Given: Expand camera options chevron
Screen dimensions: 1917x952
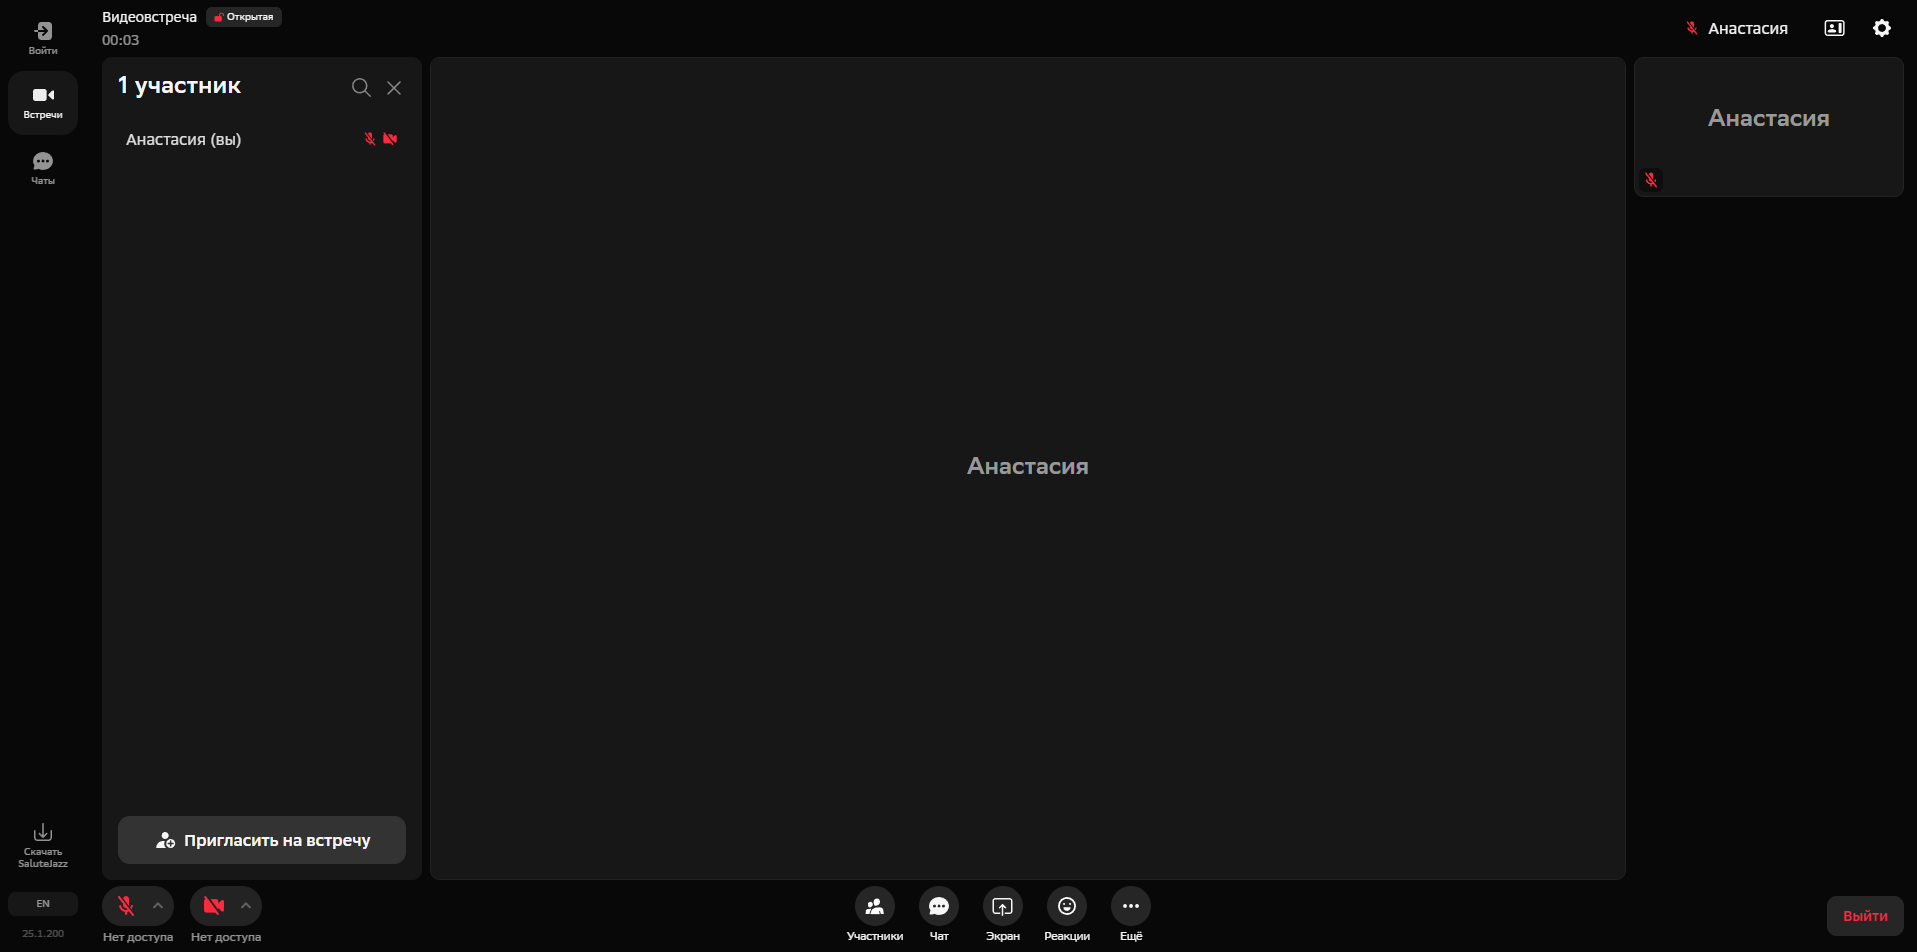Looking at the screenshot, I should click(246, 906).
